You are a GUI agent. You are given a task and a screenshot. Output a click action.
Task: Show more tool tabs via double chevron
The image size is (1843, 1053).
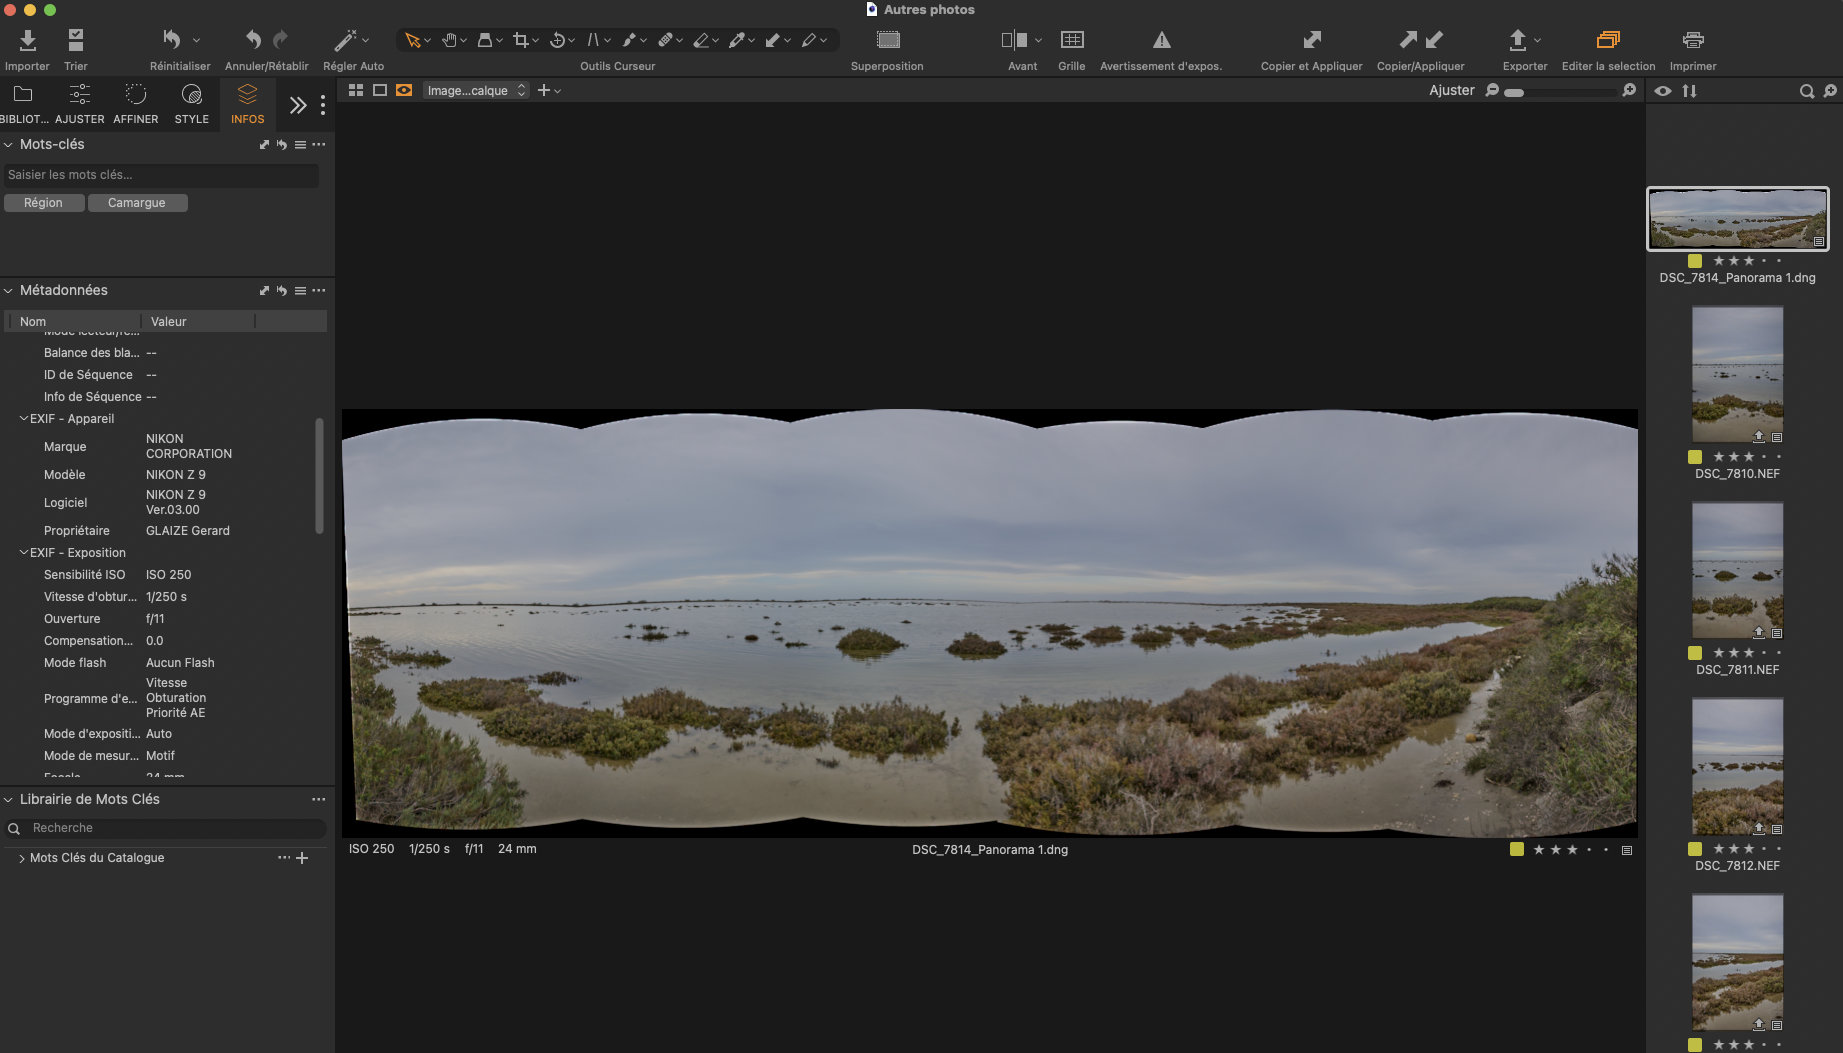click(298, 105)
